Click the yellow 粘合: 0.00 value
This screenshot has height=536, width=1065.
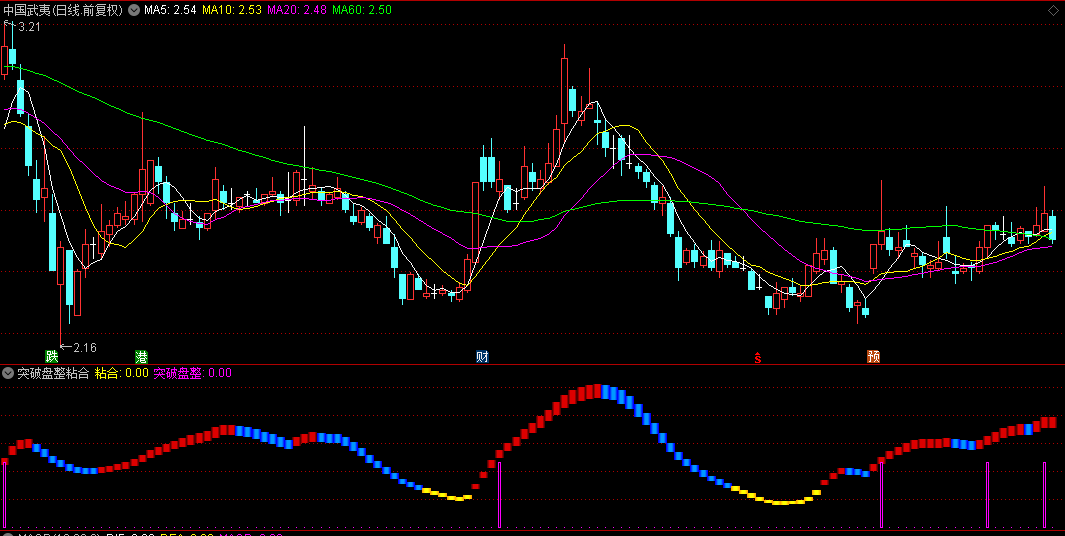tap(122, 372)
